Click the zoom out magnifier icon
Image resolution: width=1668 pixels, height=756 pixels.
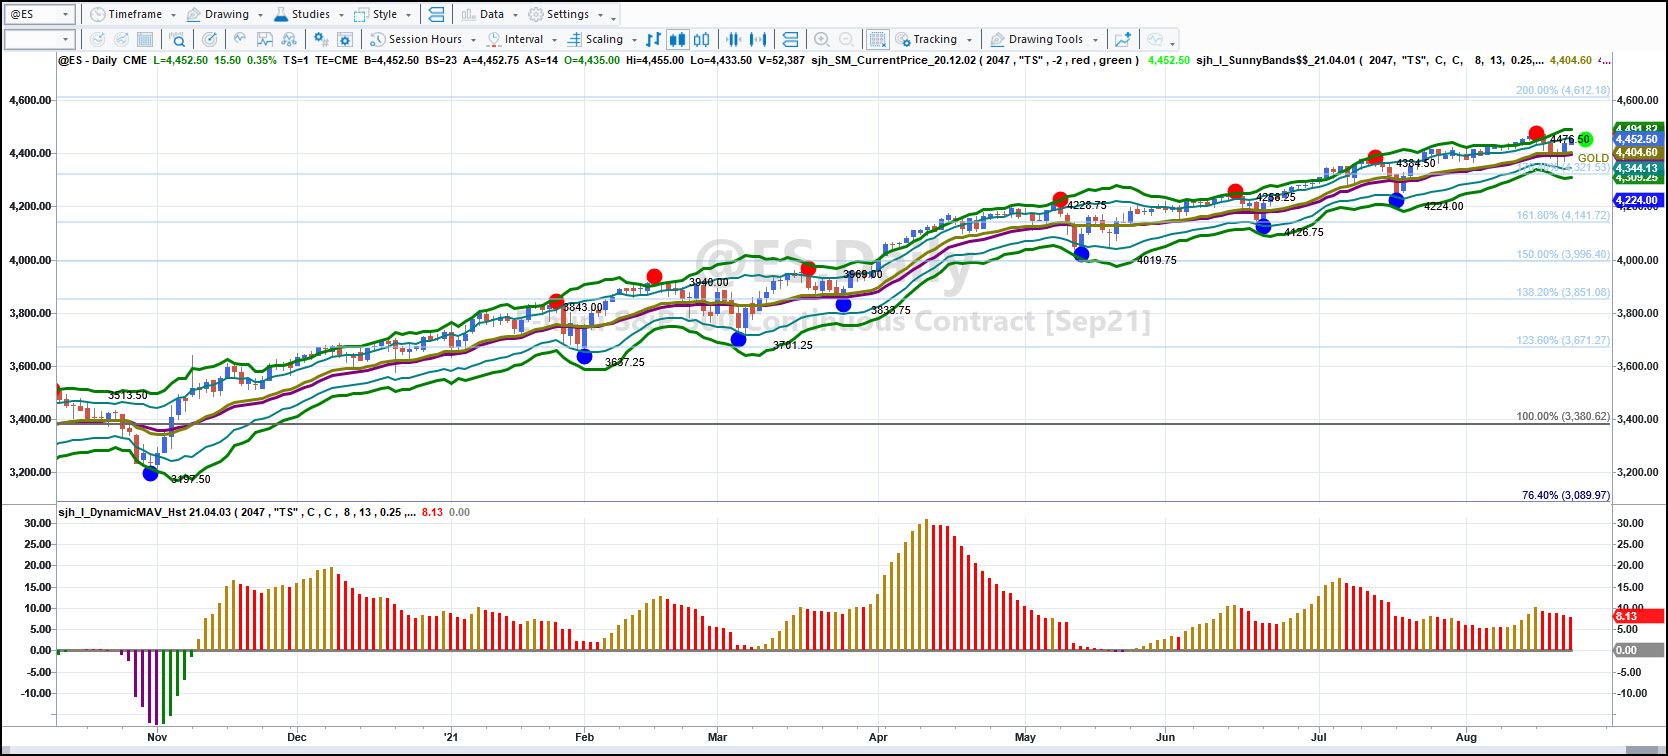click(847, 40)
